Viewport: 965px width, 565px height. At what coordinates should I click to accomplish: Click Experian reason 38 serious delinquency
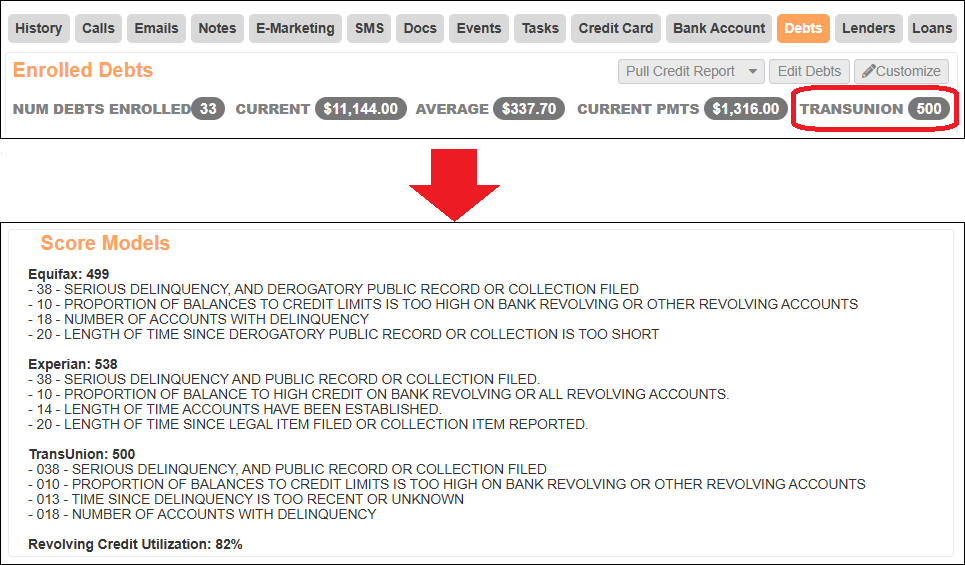284,379
